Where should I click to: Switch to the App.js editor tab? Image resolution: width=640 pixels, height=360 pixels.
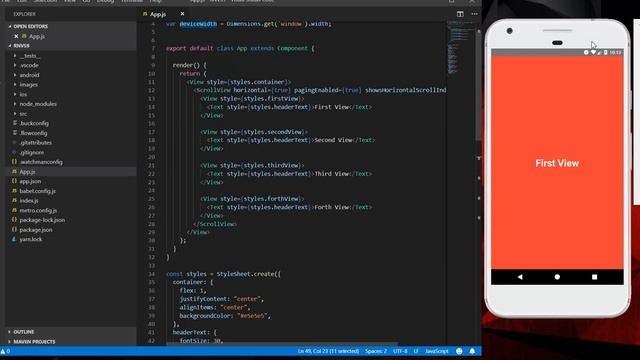tap(158, 14)
